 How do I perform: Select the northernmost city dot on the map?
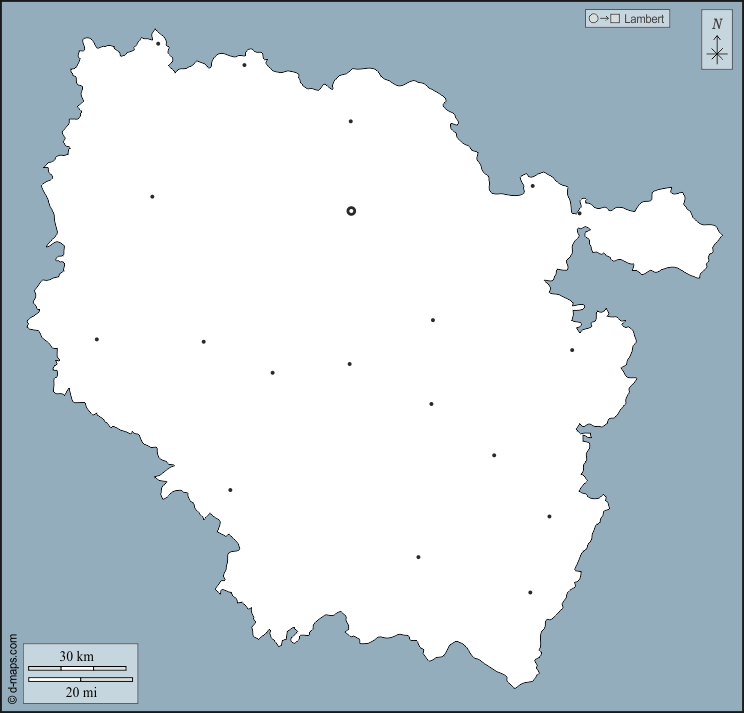point(158,43)
